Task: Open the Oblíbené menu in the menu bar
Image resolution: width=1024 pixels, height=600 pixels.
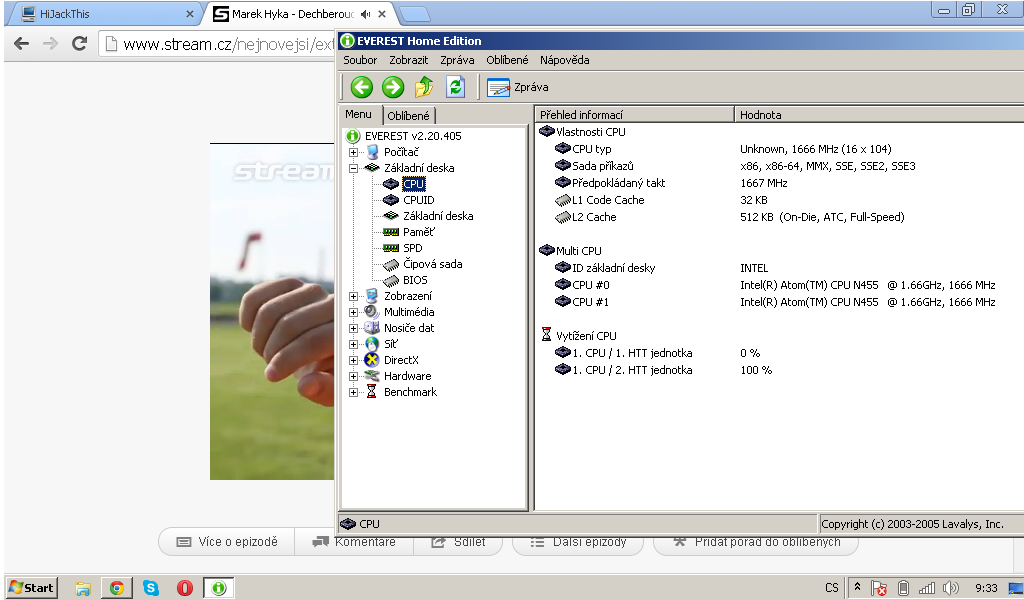Action: point(507,60)
